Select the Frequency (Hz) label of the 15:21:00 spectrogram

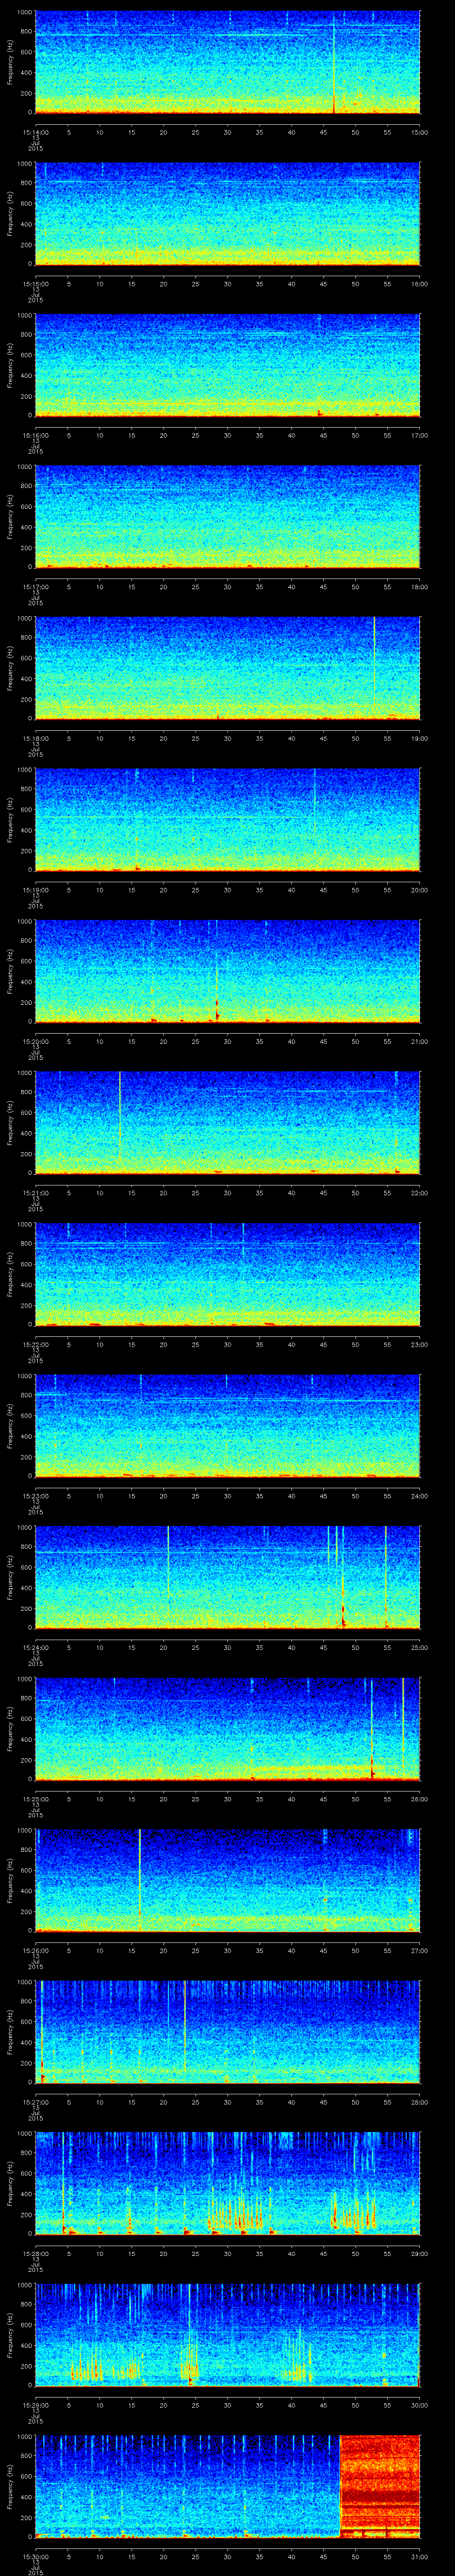pos(10,1122)
